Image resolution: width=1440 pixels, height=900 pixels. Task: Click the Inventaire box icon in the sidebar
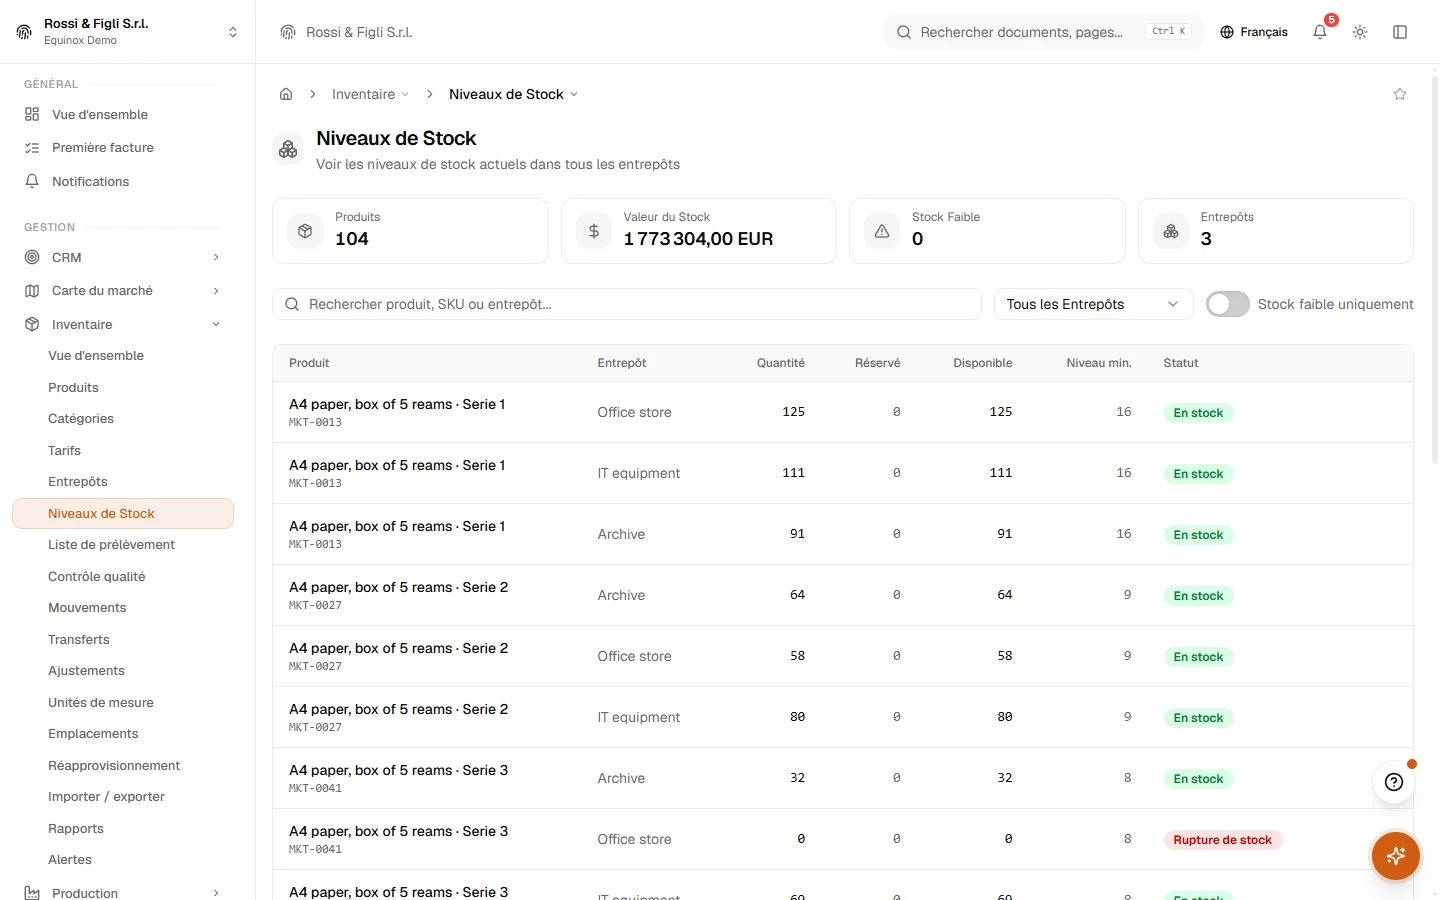click(32, 324)
